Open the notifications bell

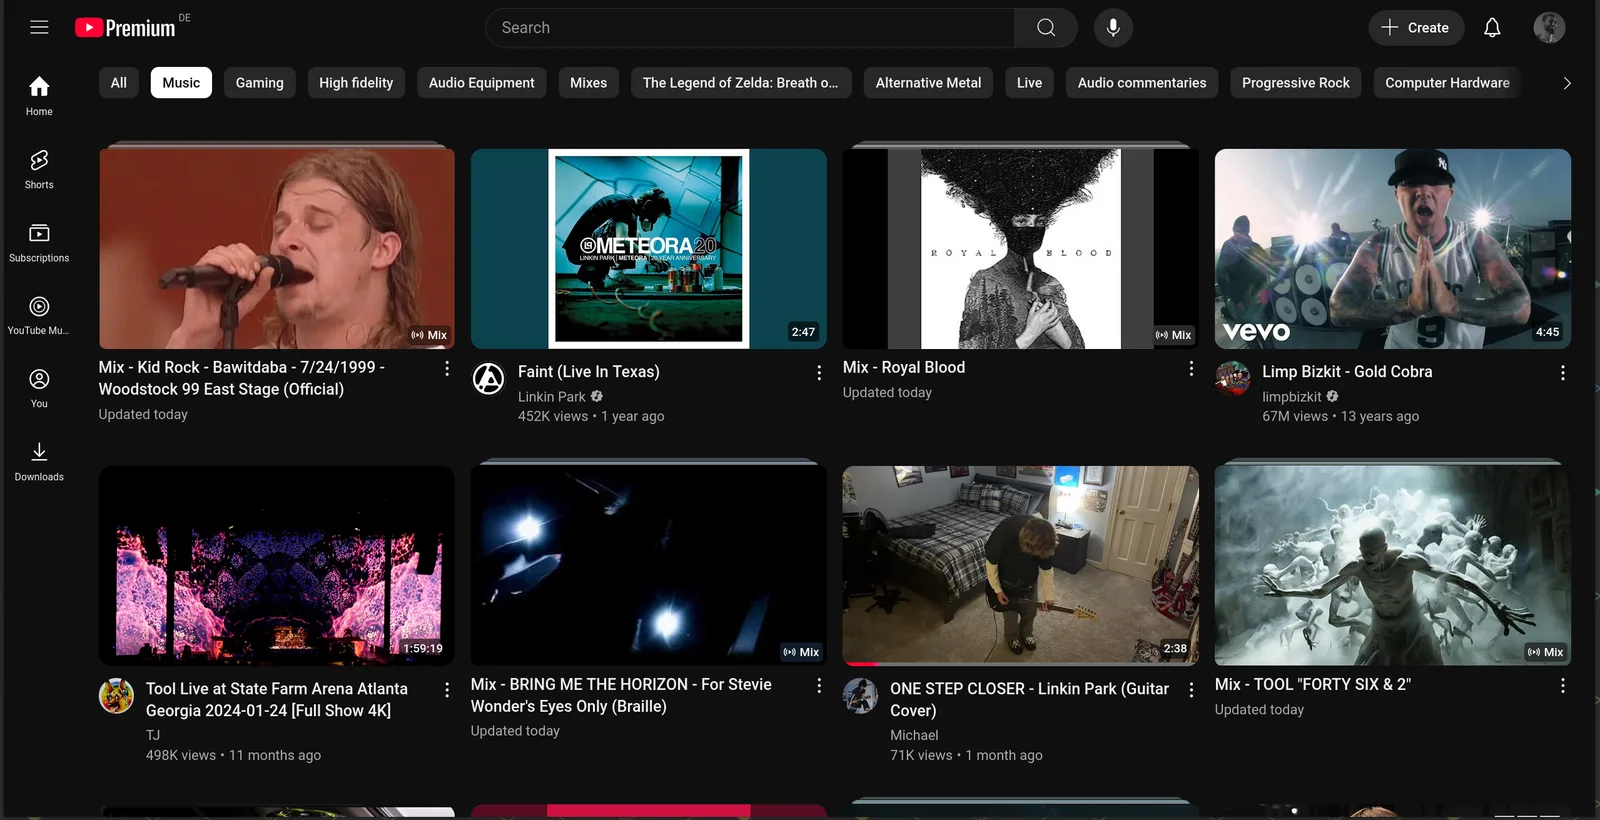[1492, 28]
